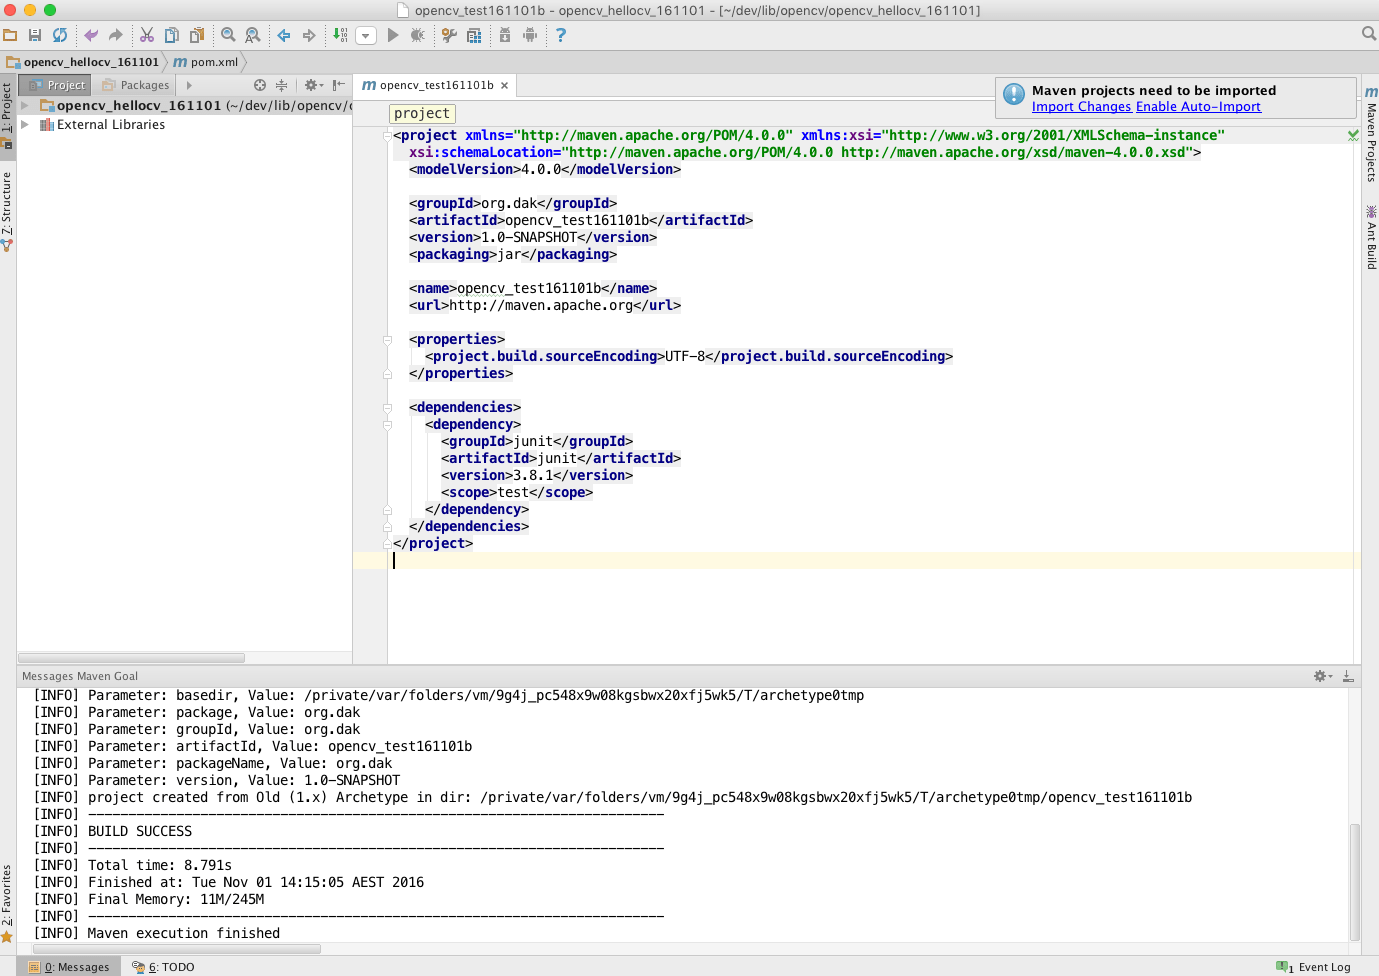The height and width of the screenshot is (976, 1379).
Task: Click the Enable Auto-Import link
Action: [x=1198, y=107]
